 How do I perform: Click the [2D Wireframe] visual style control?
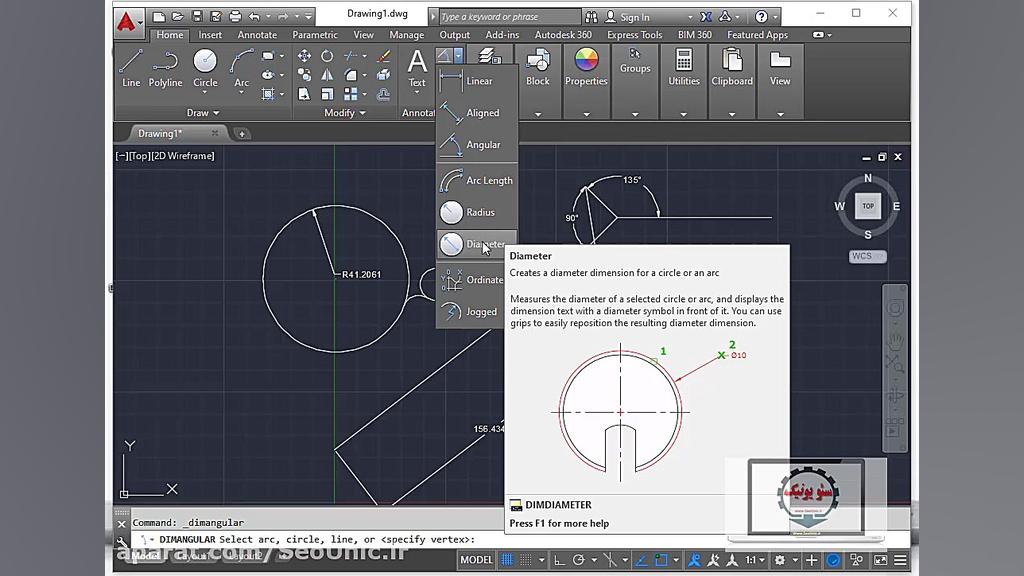point(184,155)
